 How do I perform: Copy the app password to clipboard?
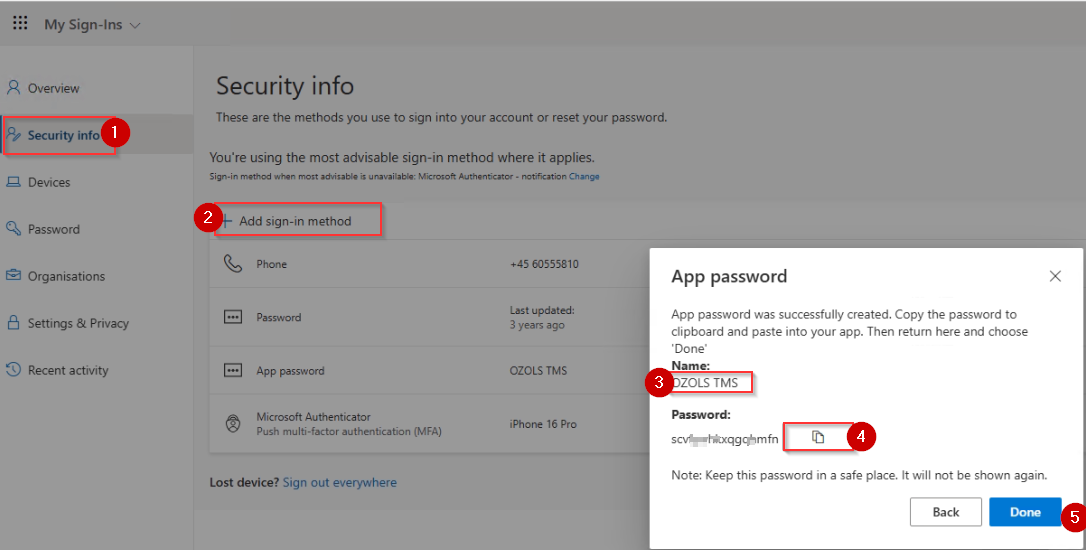click(818, 437)
